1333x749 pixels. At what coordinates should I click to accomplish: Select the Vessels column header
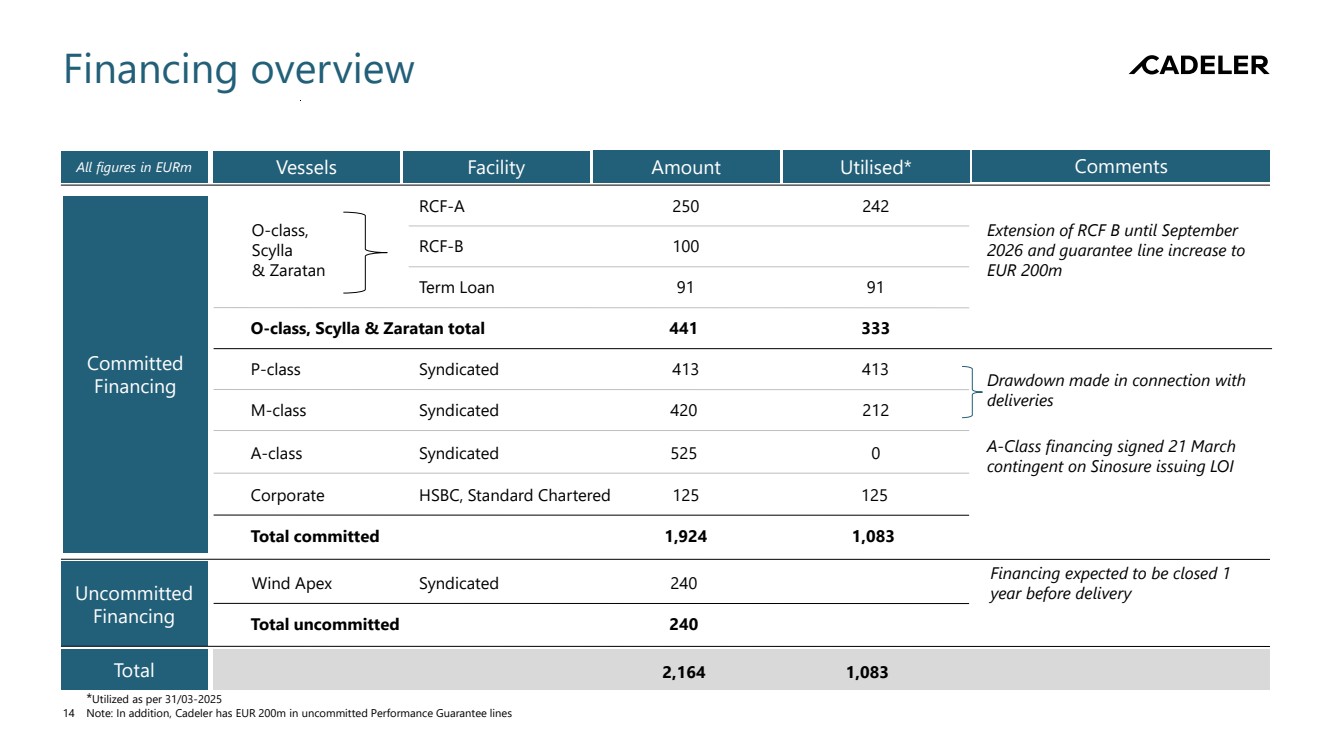tap(306, 167)
